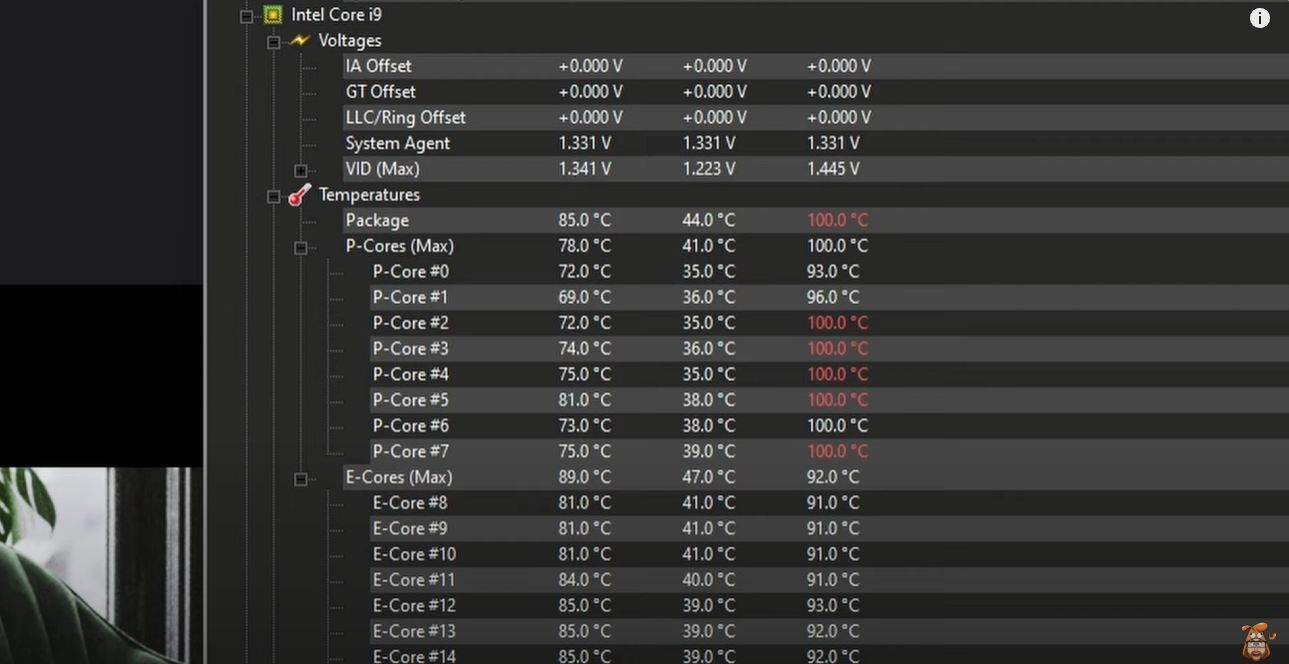Collapse the Intel Core i9 tree node
The height and width of the screenshot is (664, 1289).
[246, 16]
